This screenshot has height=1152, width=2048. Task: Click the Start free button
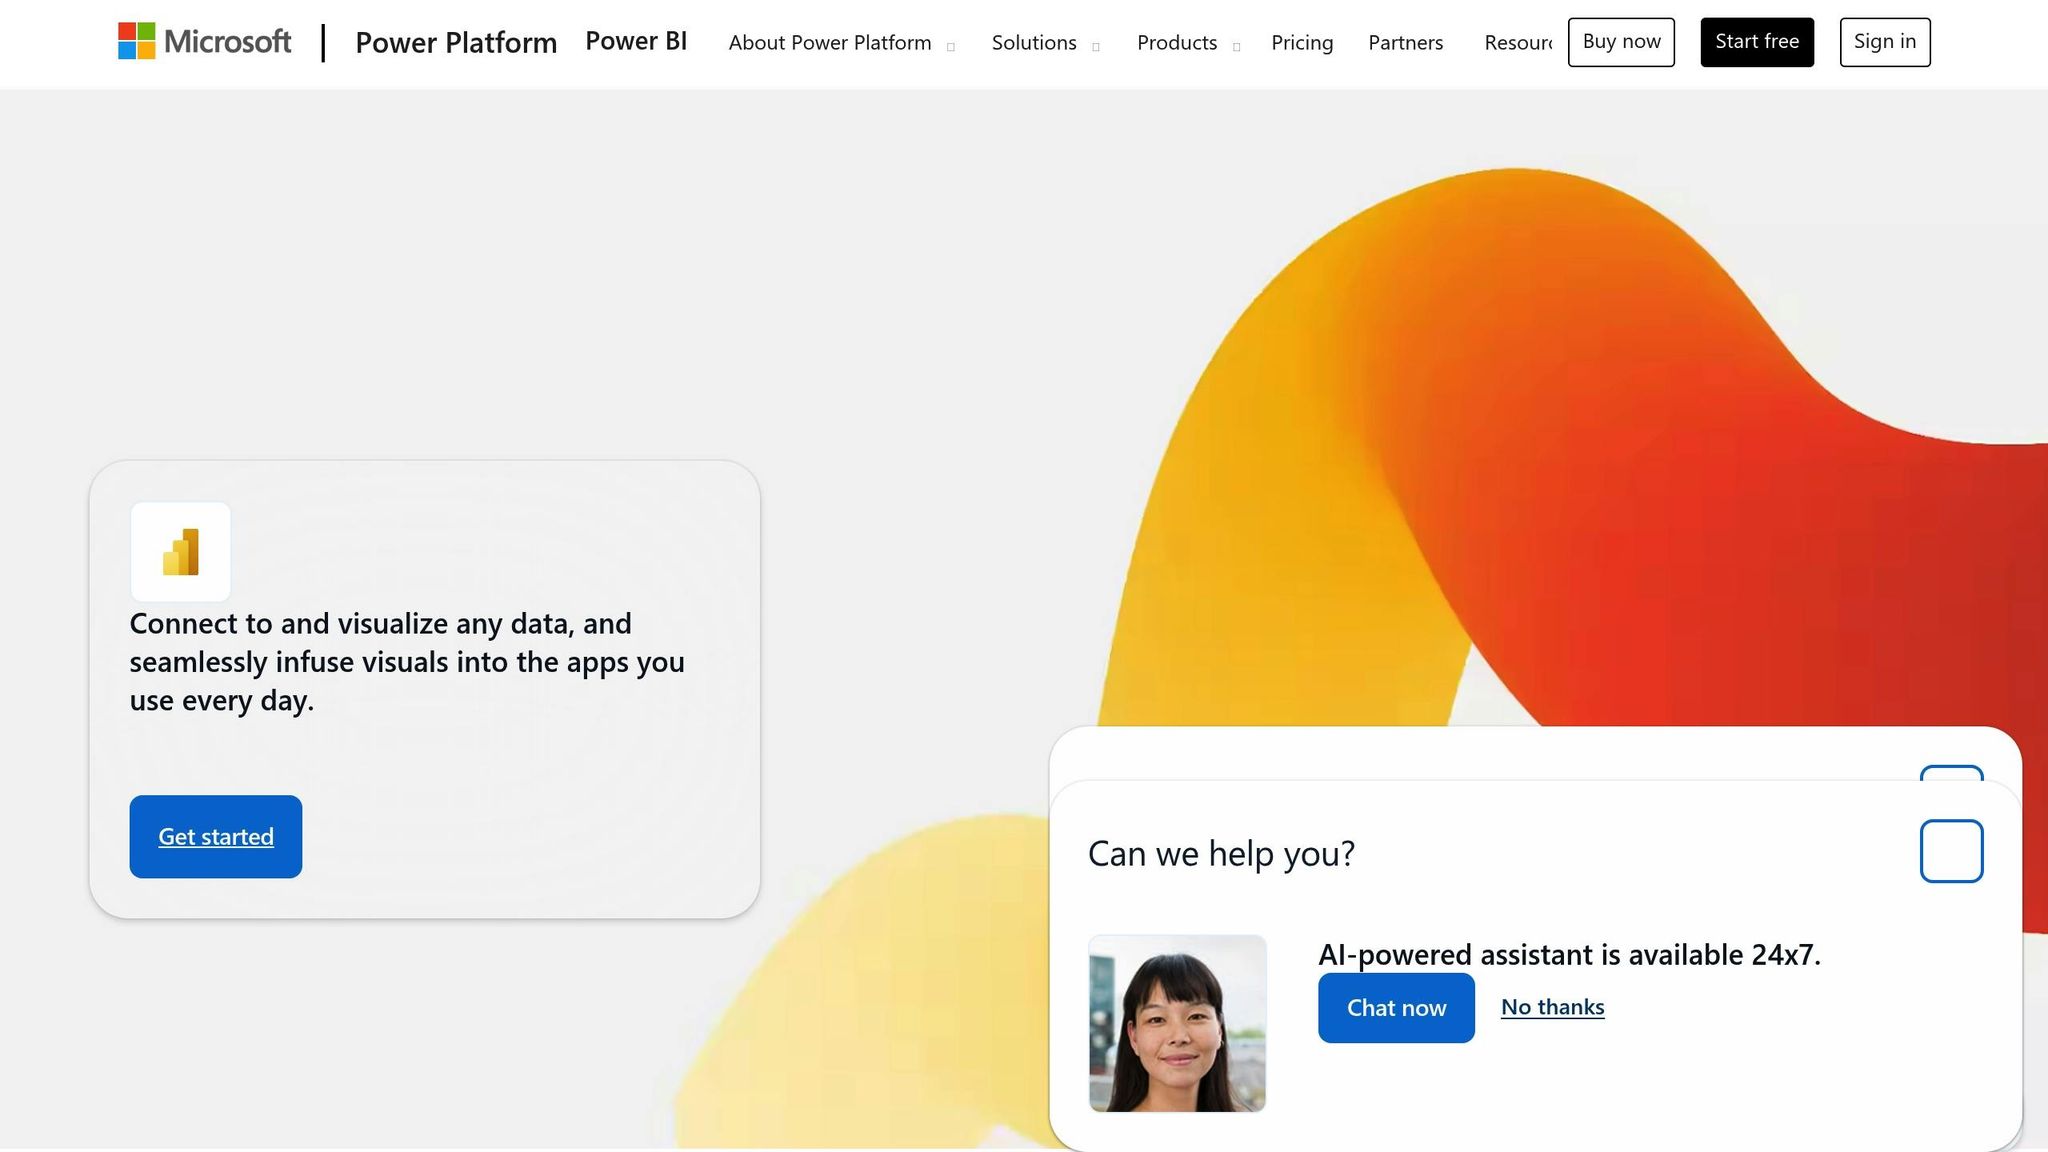coord(1757,42)
